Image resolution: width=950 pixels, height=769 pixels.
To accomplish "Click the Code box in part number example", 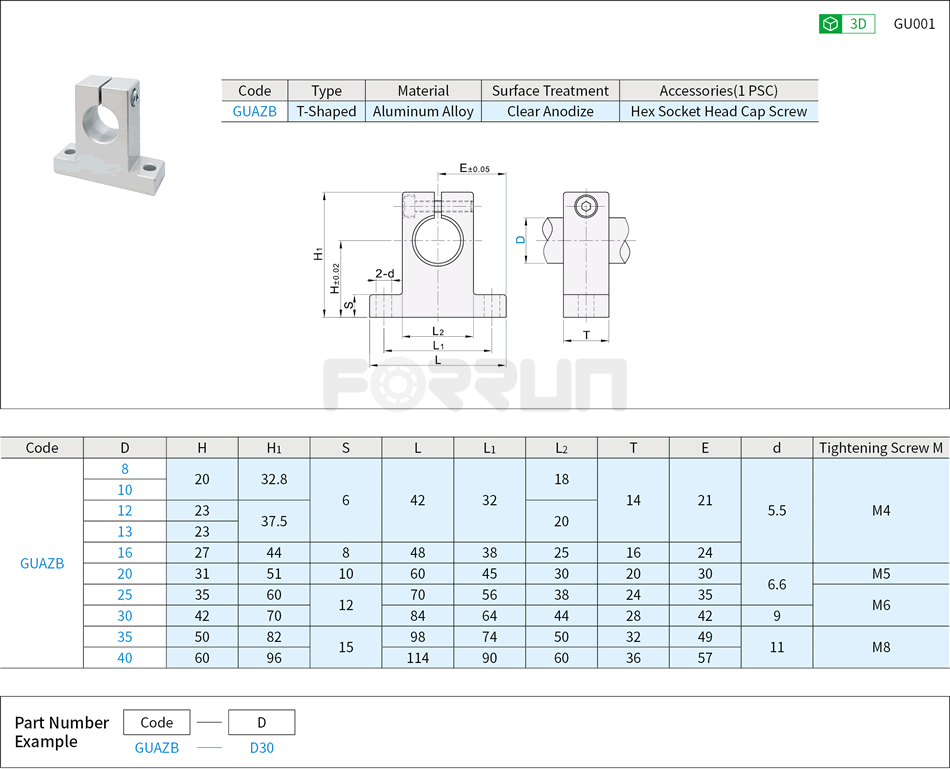I will (156, 722).
